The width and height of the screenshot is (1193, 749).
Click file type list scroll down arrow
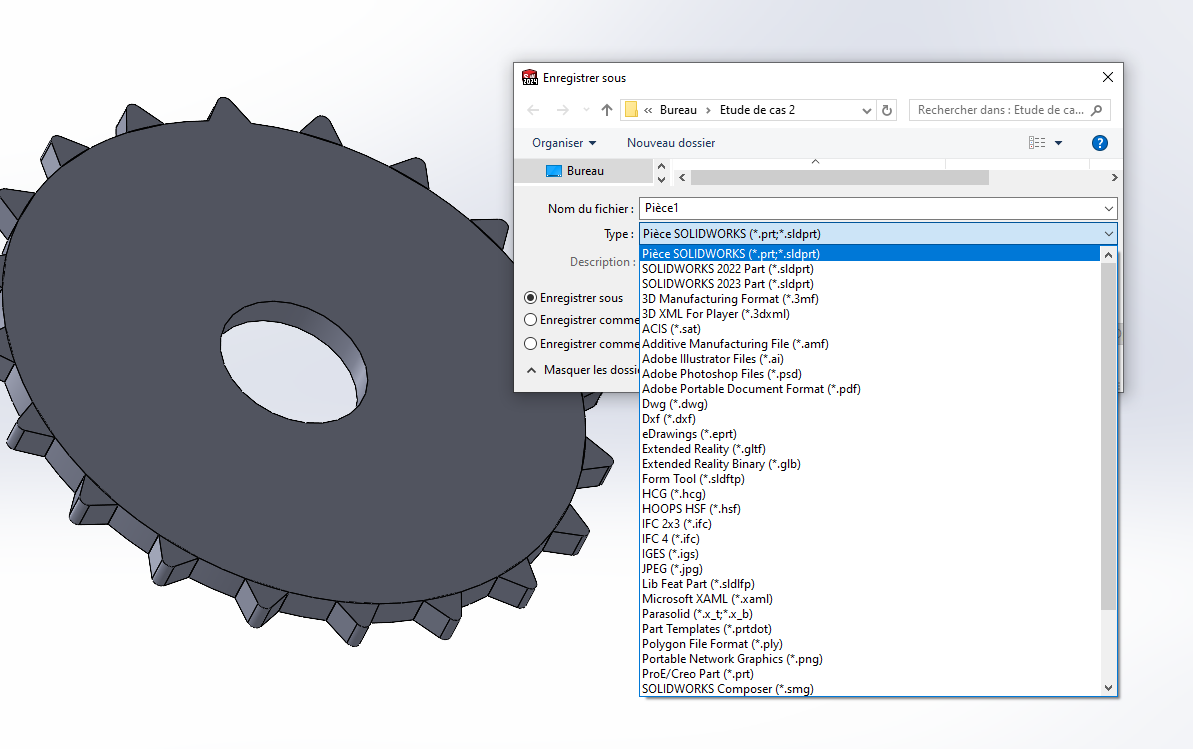tap(1109, 687)
